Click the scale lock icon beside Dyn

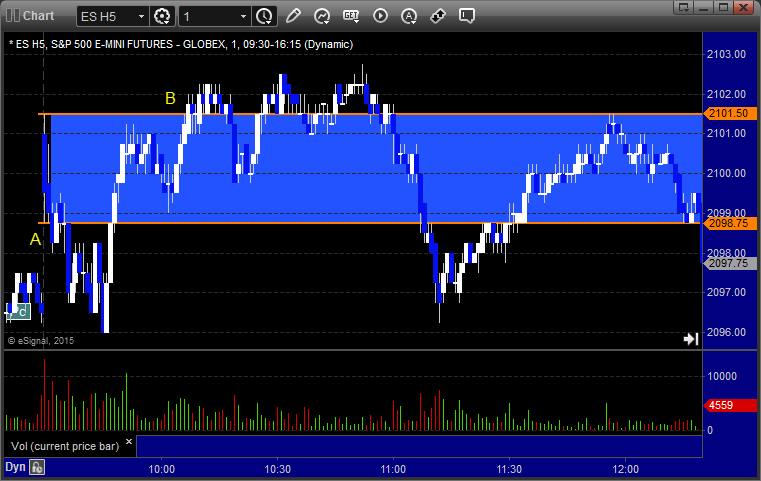pos(37,467)
